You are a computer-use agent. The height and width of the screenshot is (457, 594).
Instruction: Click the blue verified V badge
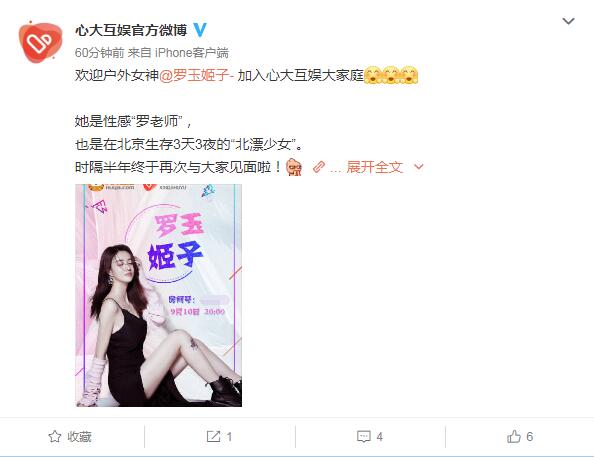tap(200, 30)
